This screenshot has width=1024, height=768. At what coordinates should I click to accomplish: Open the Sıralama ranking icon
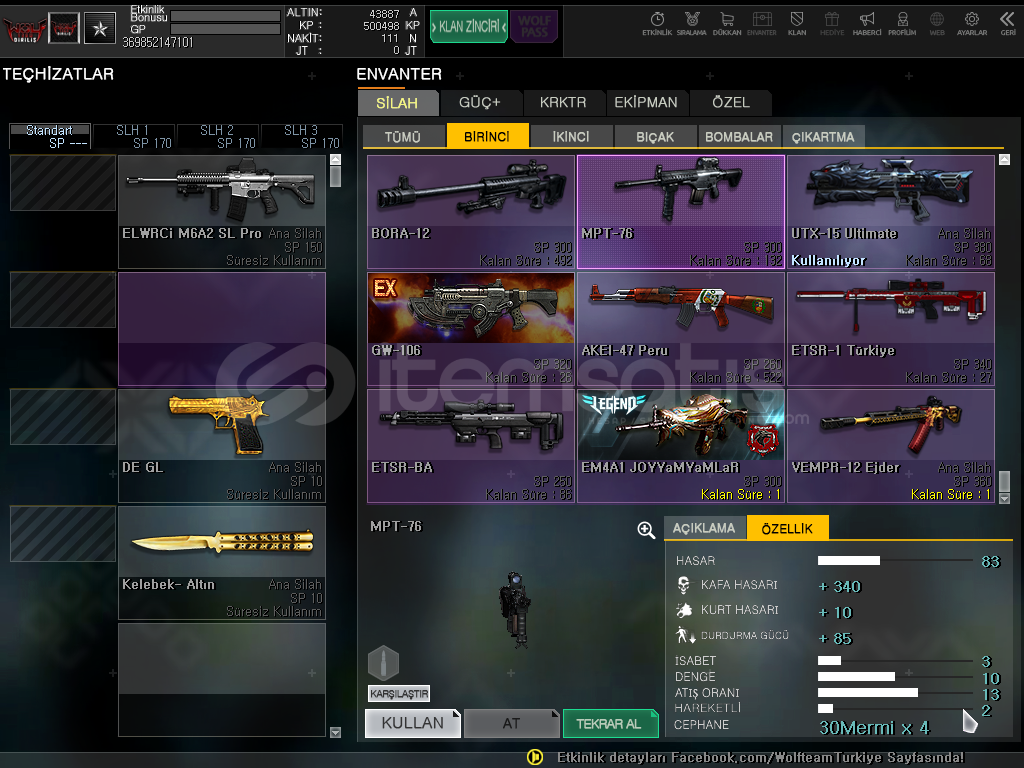(x=692, y=24)
